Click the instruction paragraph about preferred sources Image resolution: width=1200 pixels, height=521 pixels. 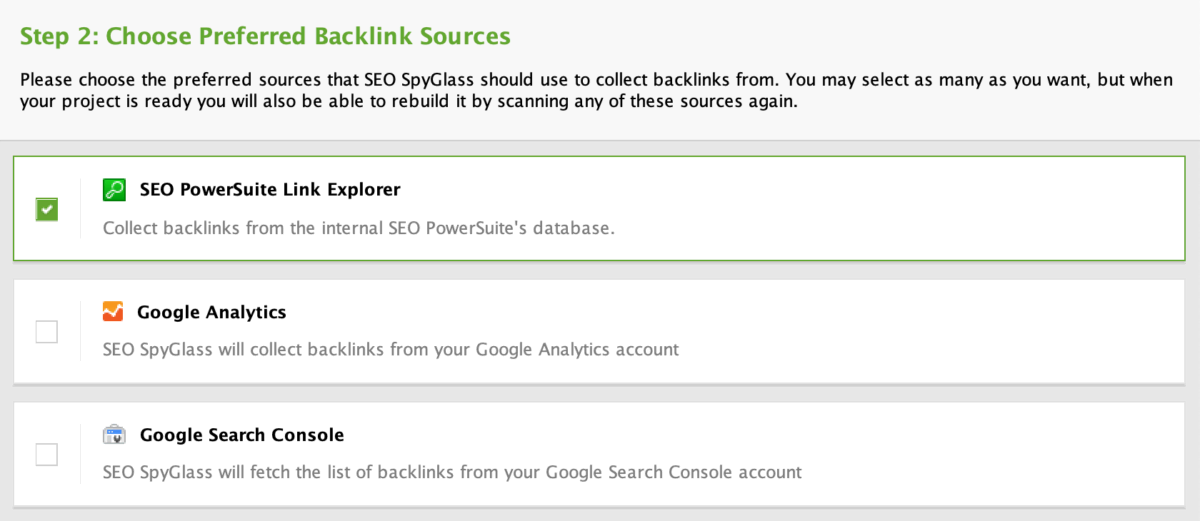(596, 92)
